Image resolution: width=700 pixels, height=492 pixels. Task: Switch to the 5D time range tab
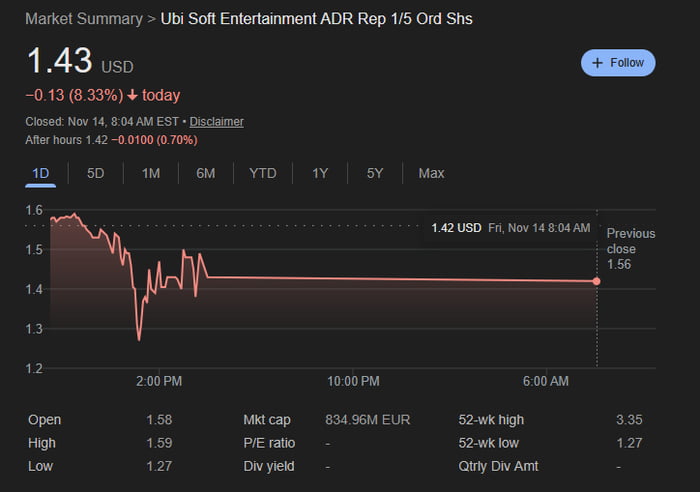pyautogui.click(x=96, y=173)
